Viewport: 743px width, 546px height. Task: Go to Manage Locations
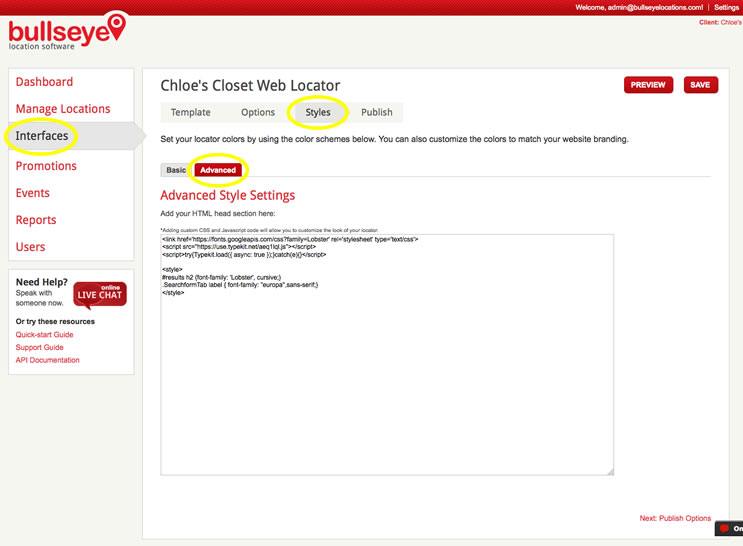[x=63, y=109]
